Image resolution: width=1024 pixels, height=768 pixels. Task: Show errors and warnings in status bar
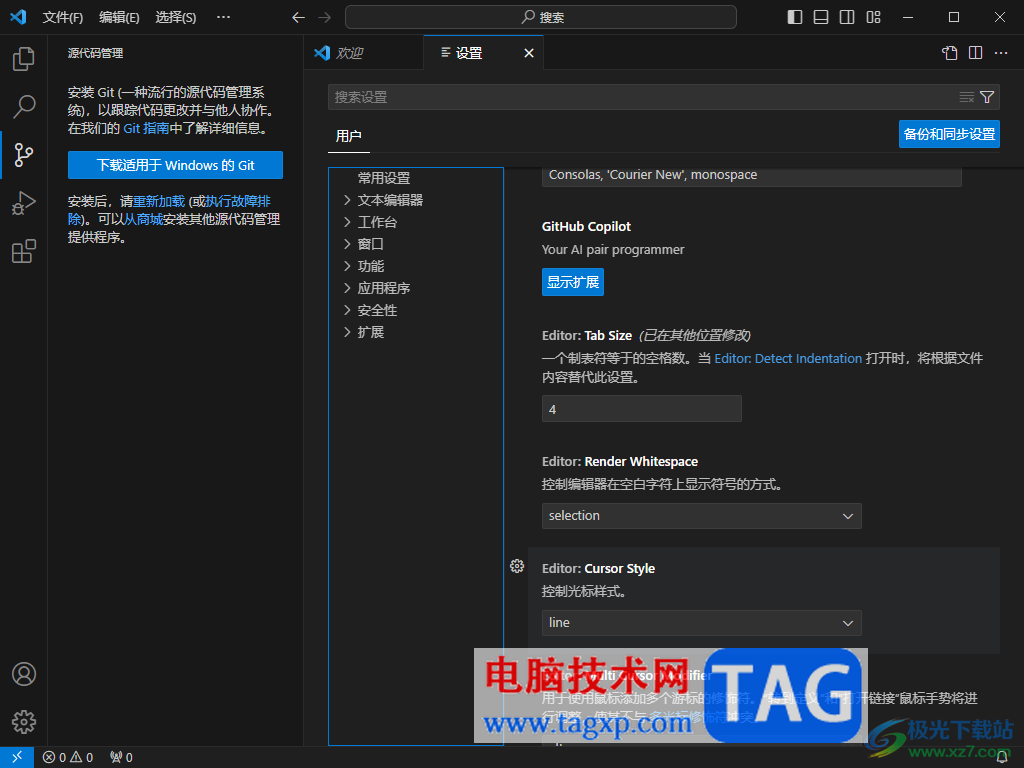click(x=68, y=758)
